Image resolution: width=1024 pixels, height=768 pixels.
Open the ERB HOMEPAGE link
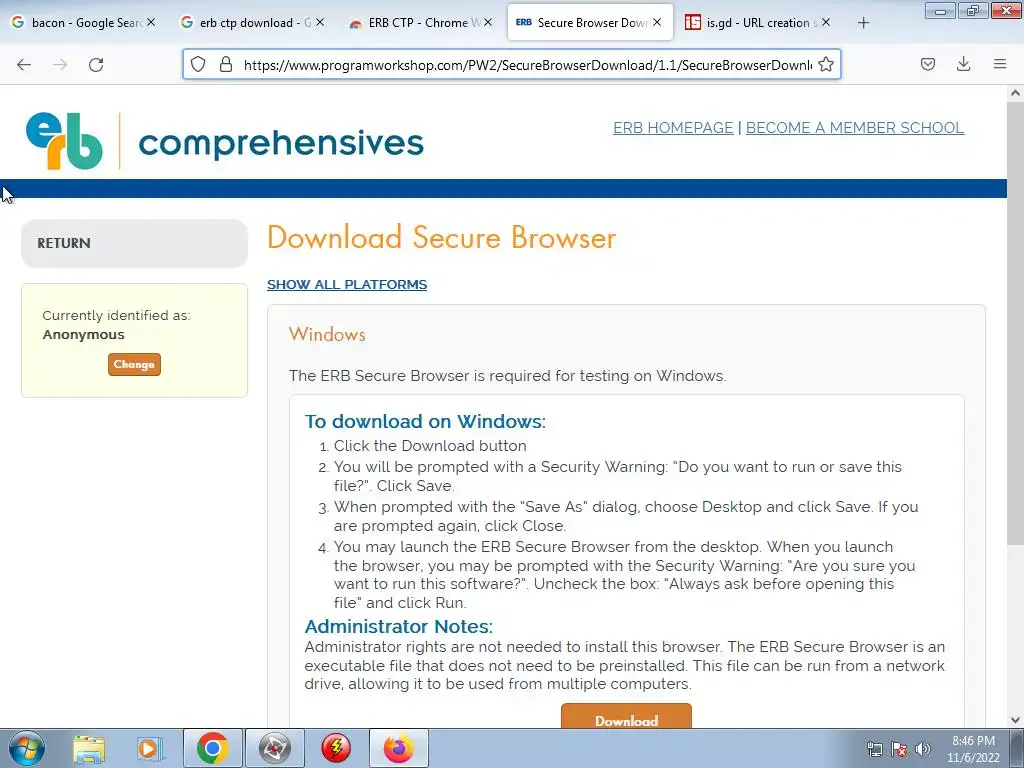[673, 127]
